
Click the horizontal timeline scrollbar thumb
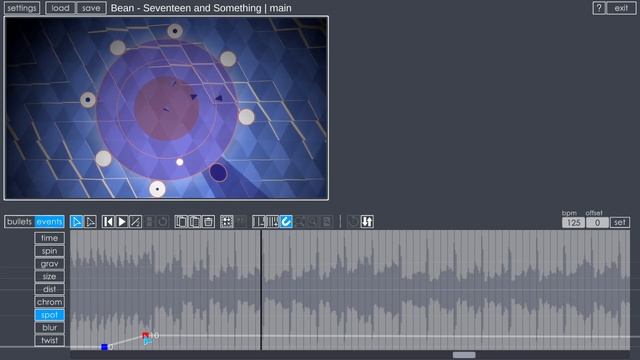tap(464, 355)
